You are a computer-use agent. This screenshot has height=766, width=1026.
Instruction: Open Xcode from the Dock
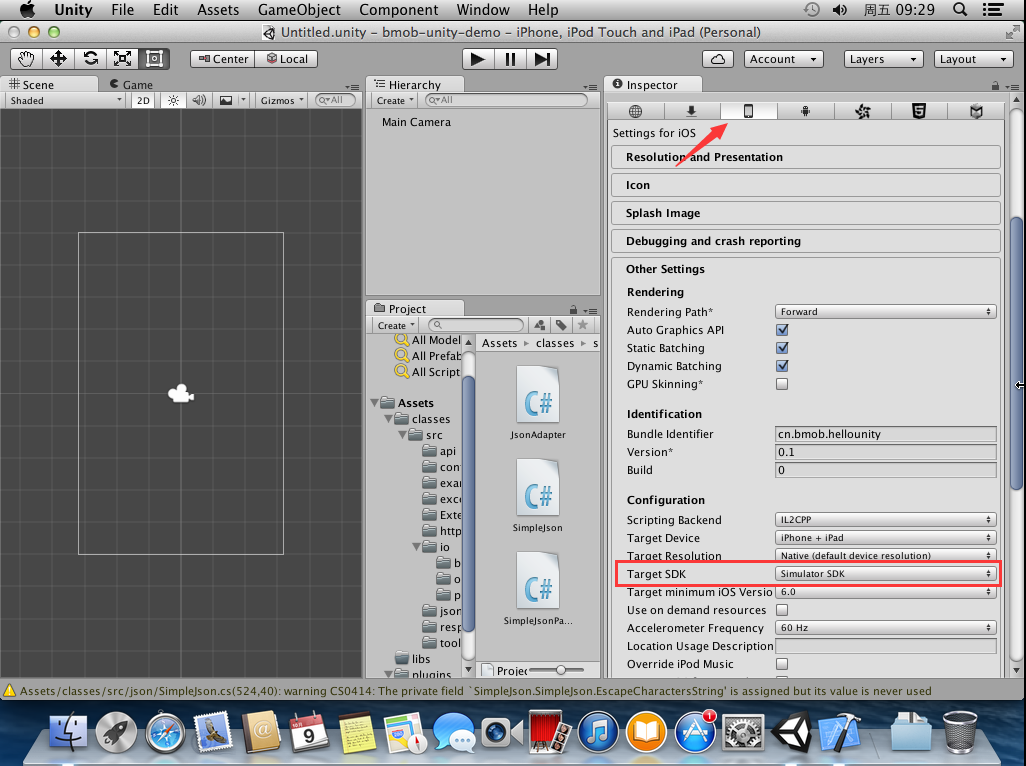[x=840, y=731]
